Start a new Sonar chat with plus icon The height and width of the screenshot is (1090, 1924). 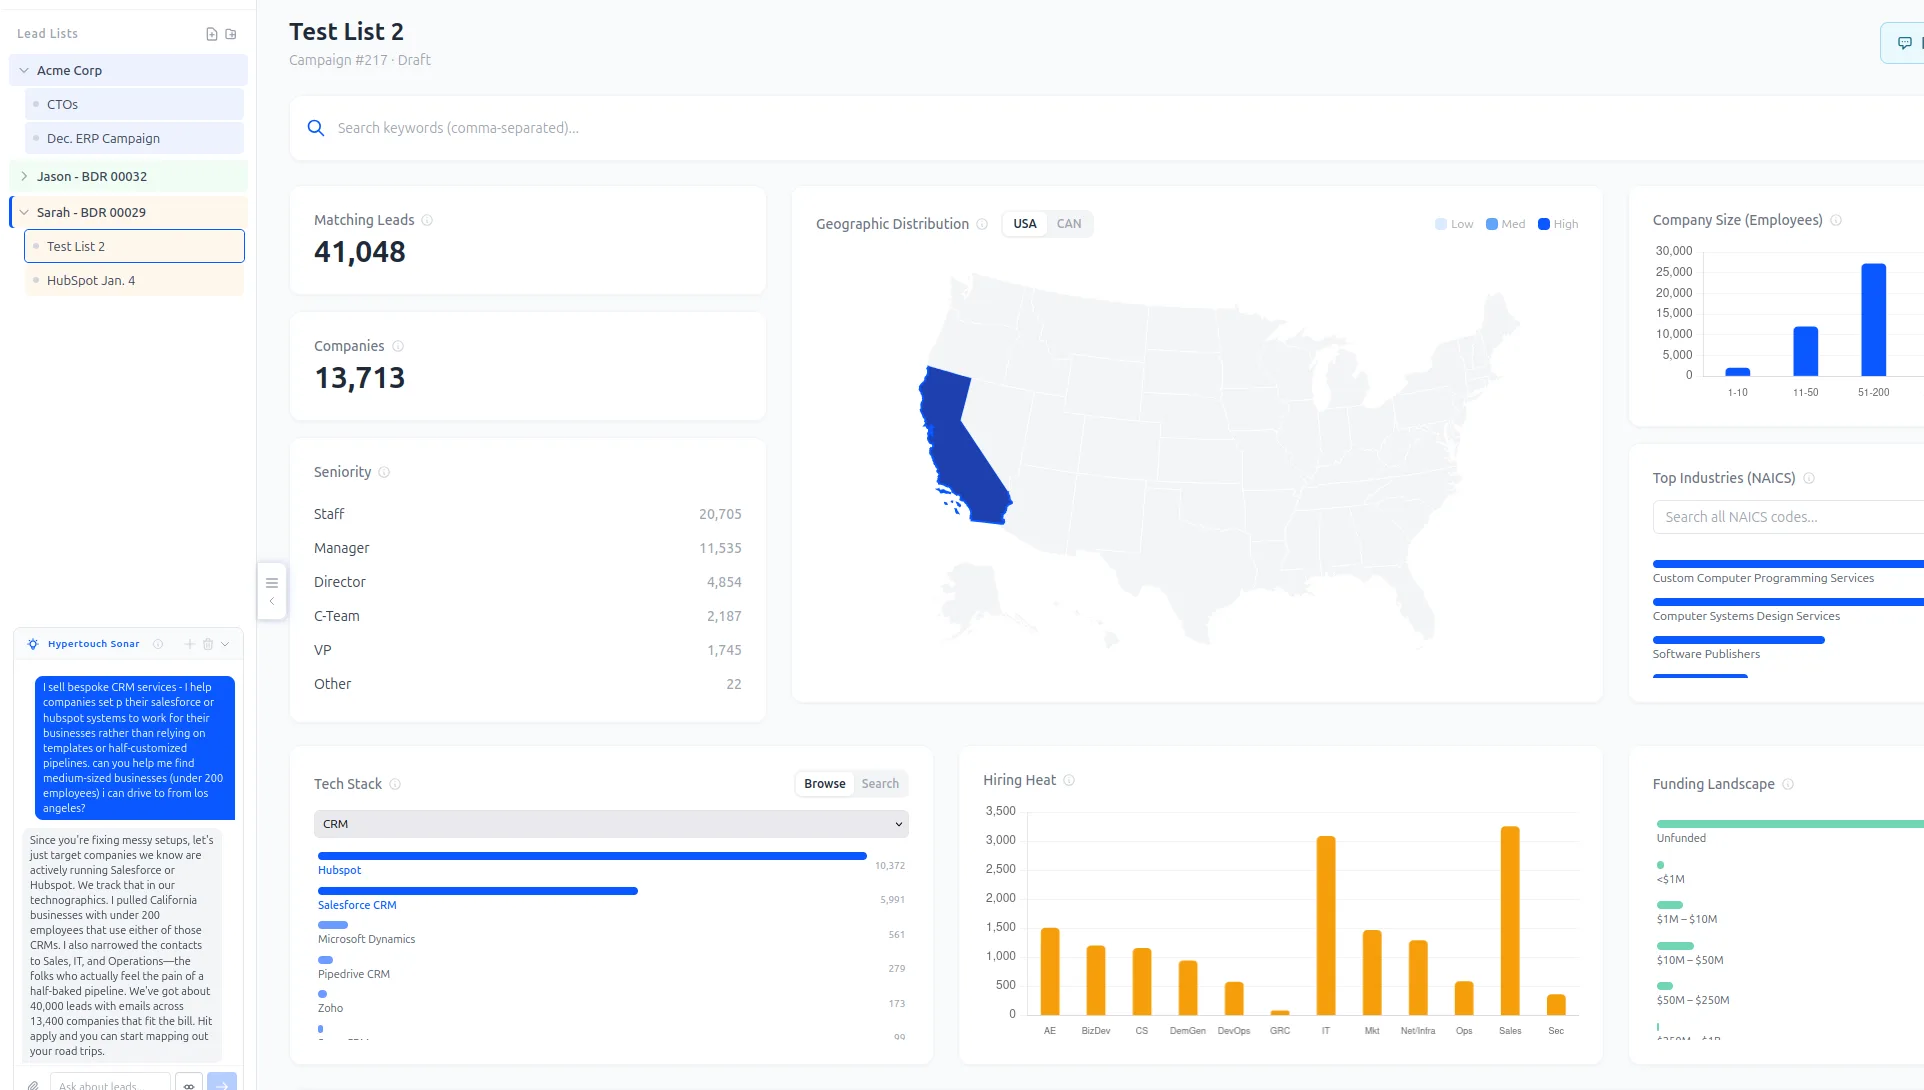(190, 644)
